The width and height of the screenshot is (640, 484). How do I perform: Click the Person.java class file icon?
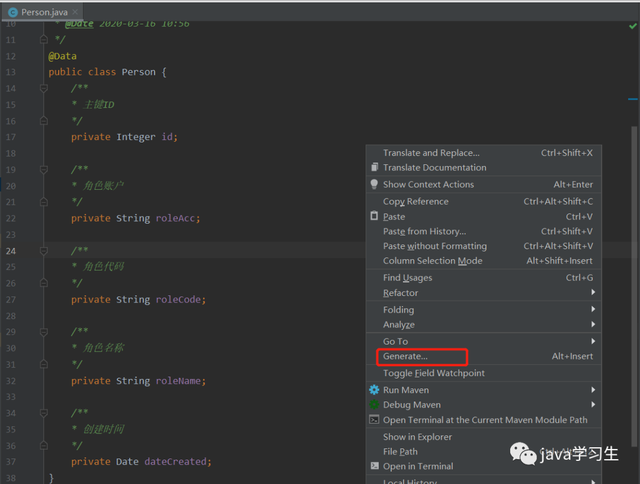13,12
